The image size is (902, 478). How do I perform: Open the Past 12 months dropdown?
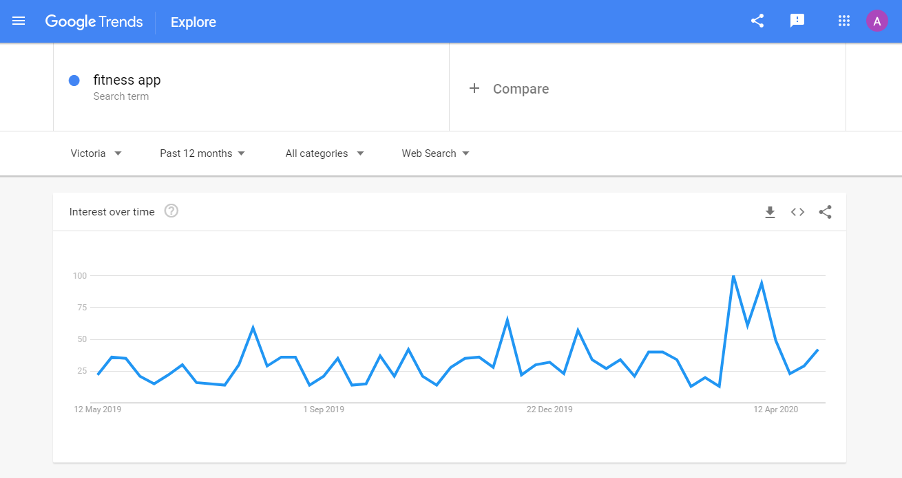202,154
